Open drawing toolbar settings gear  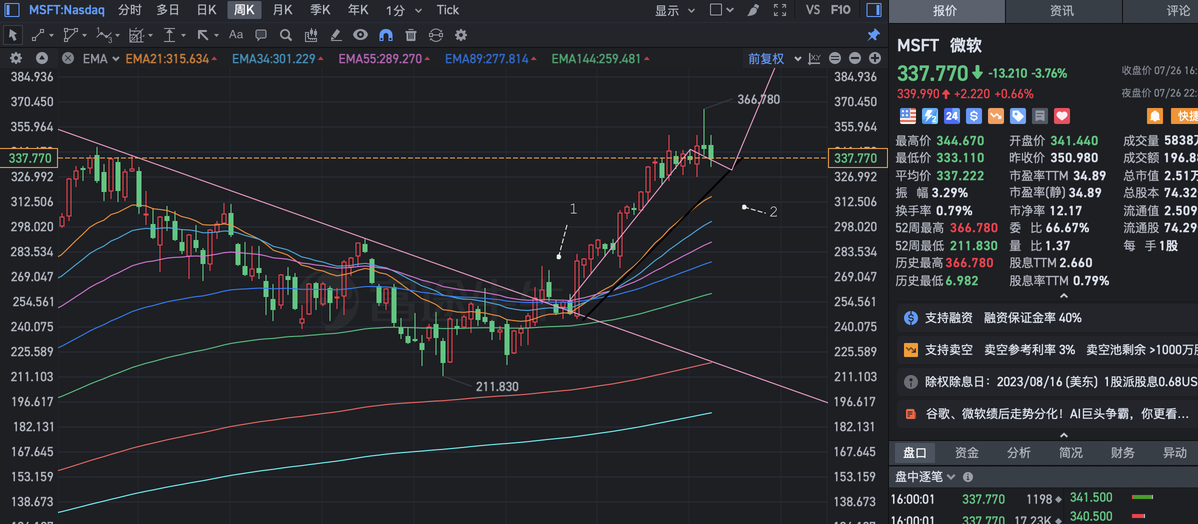click(461, 35)
